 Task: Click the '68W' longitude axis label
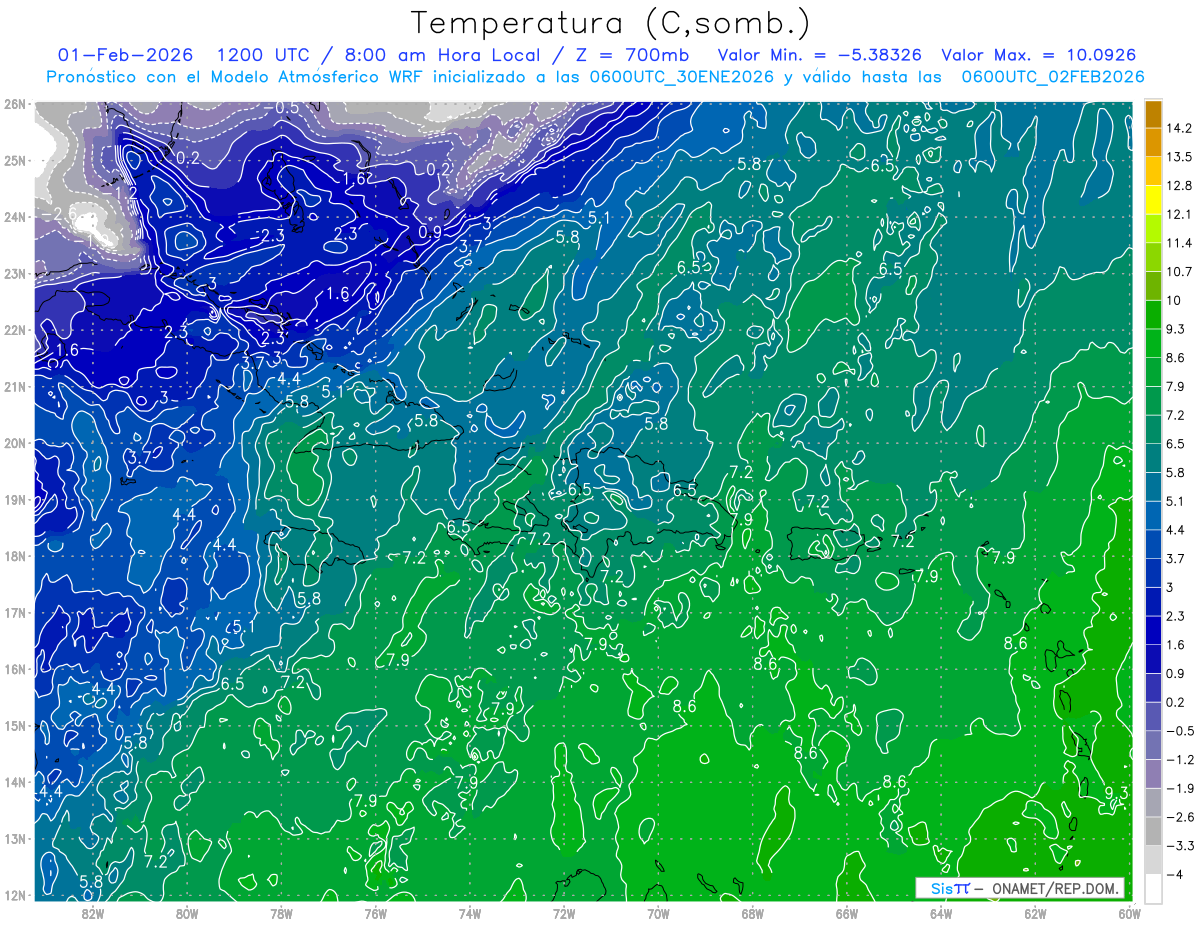pyautogui.click(x=753, y=912)
